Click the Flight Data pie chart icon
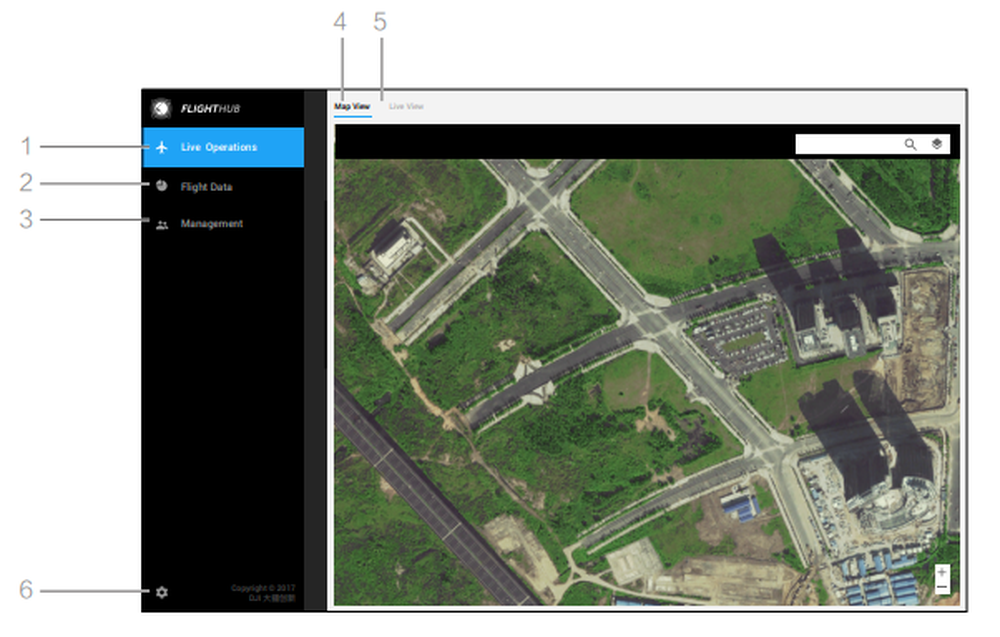This screenshot has height=637, width=1000. 162,186
